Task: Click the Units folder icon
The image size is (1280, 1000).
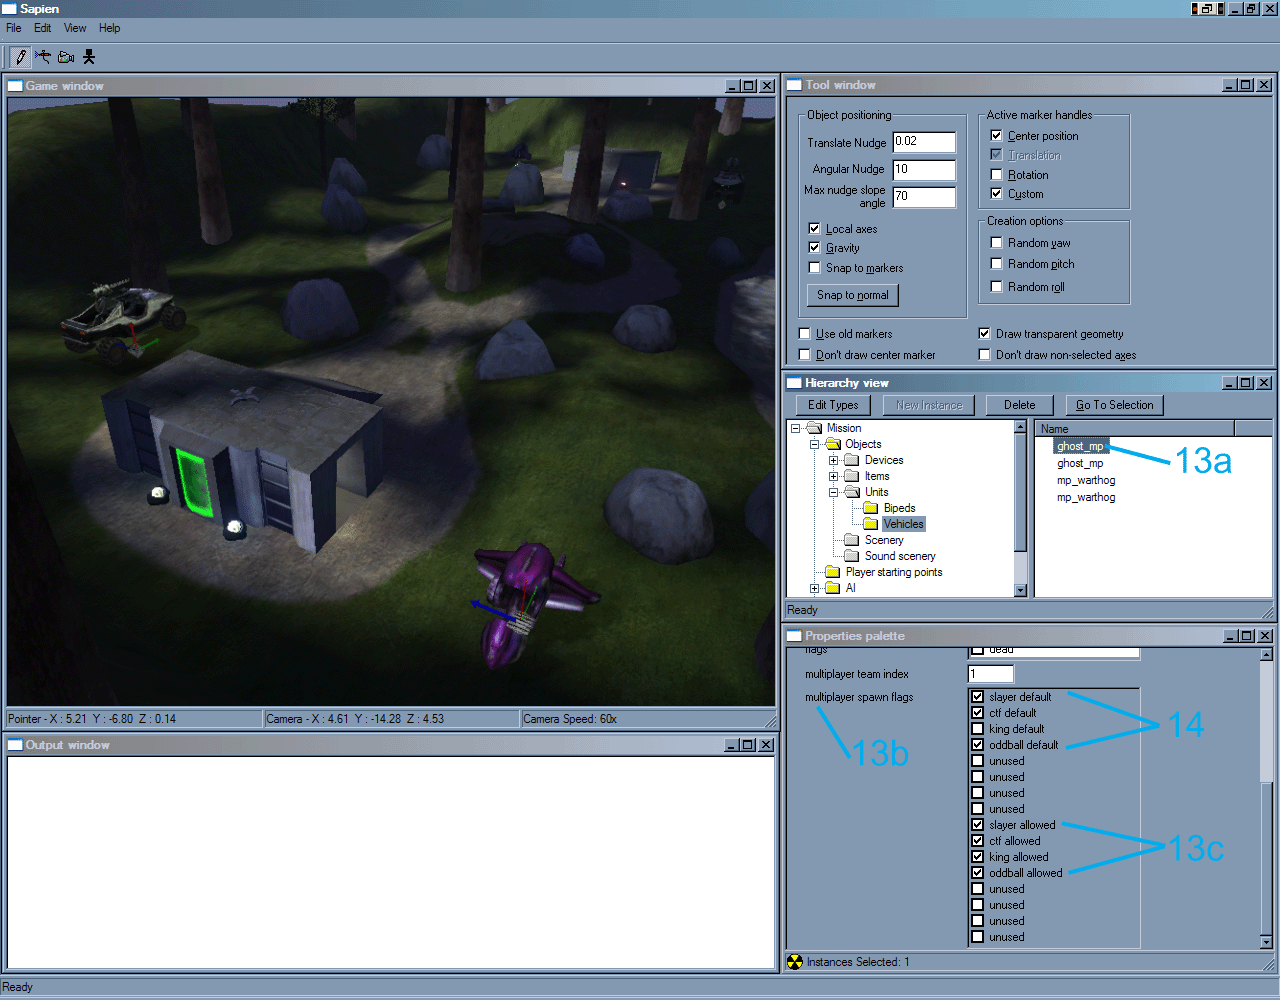Action: pos(852,492)
